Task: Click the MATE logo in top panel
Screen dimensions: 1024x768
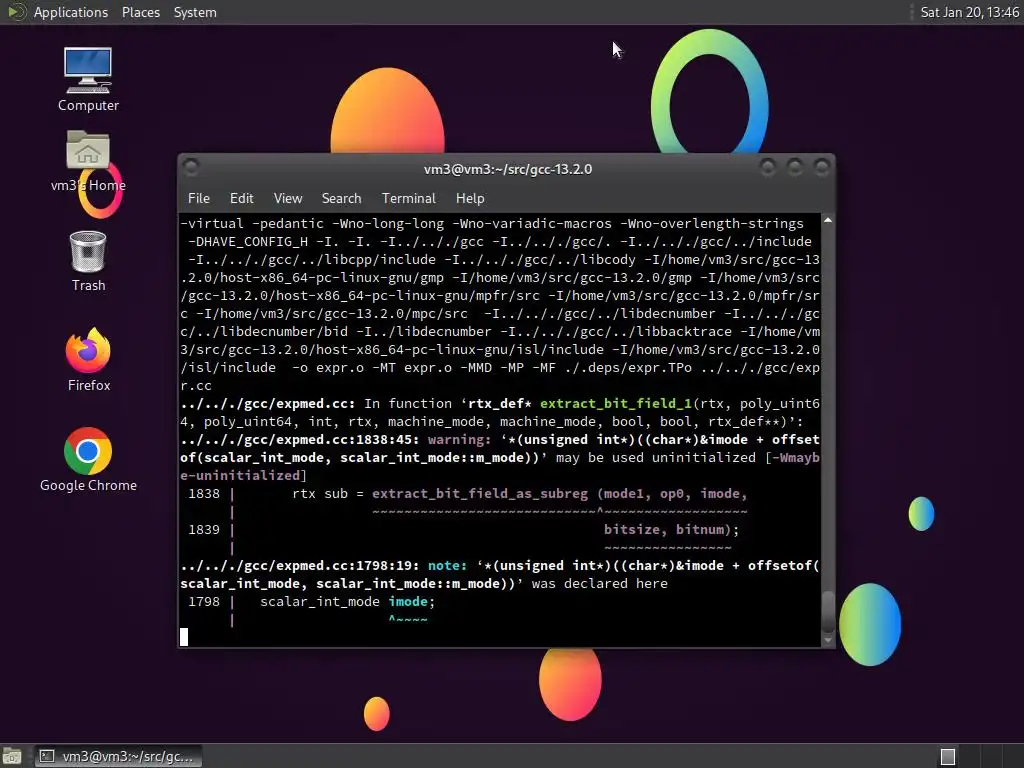Action: click(x=16, y=12)
